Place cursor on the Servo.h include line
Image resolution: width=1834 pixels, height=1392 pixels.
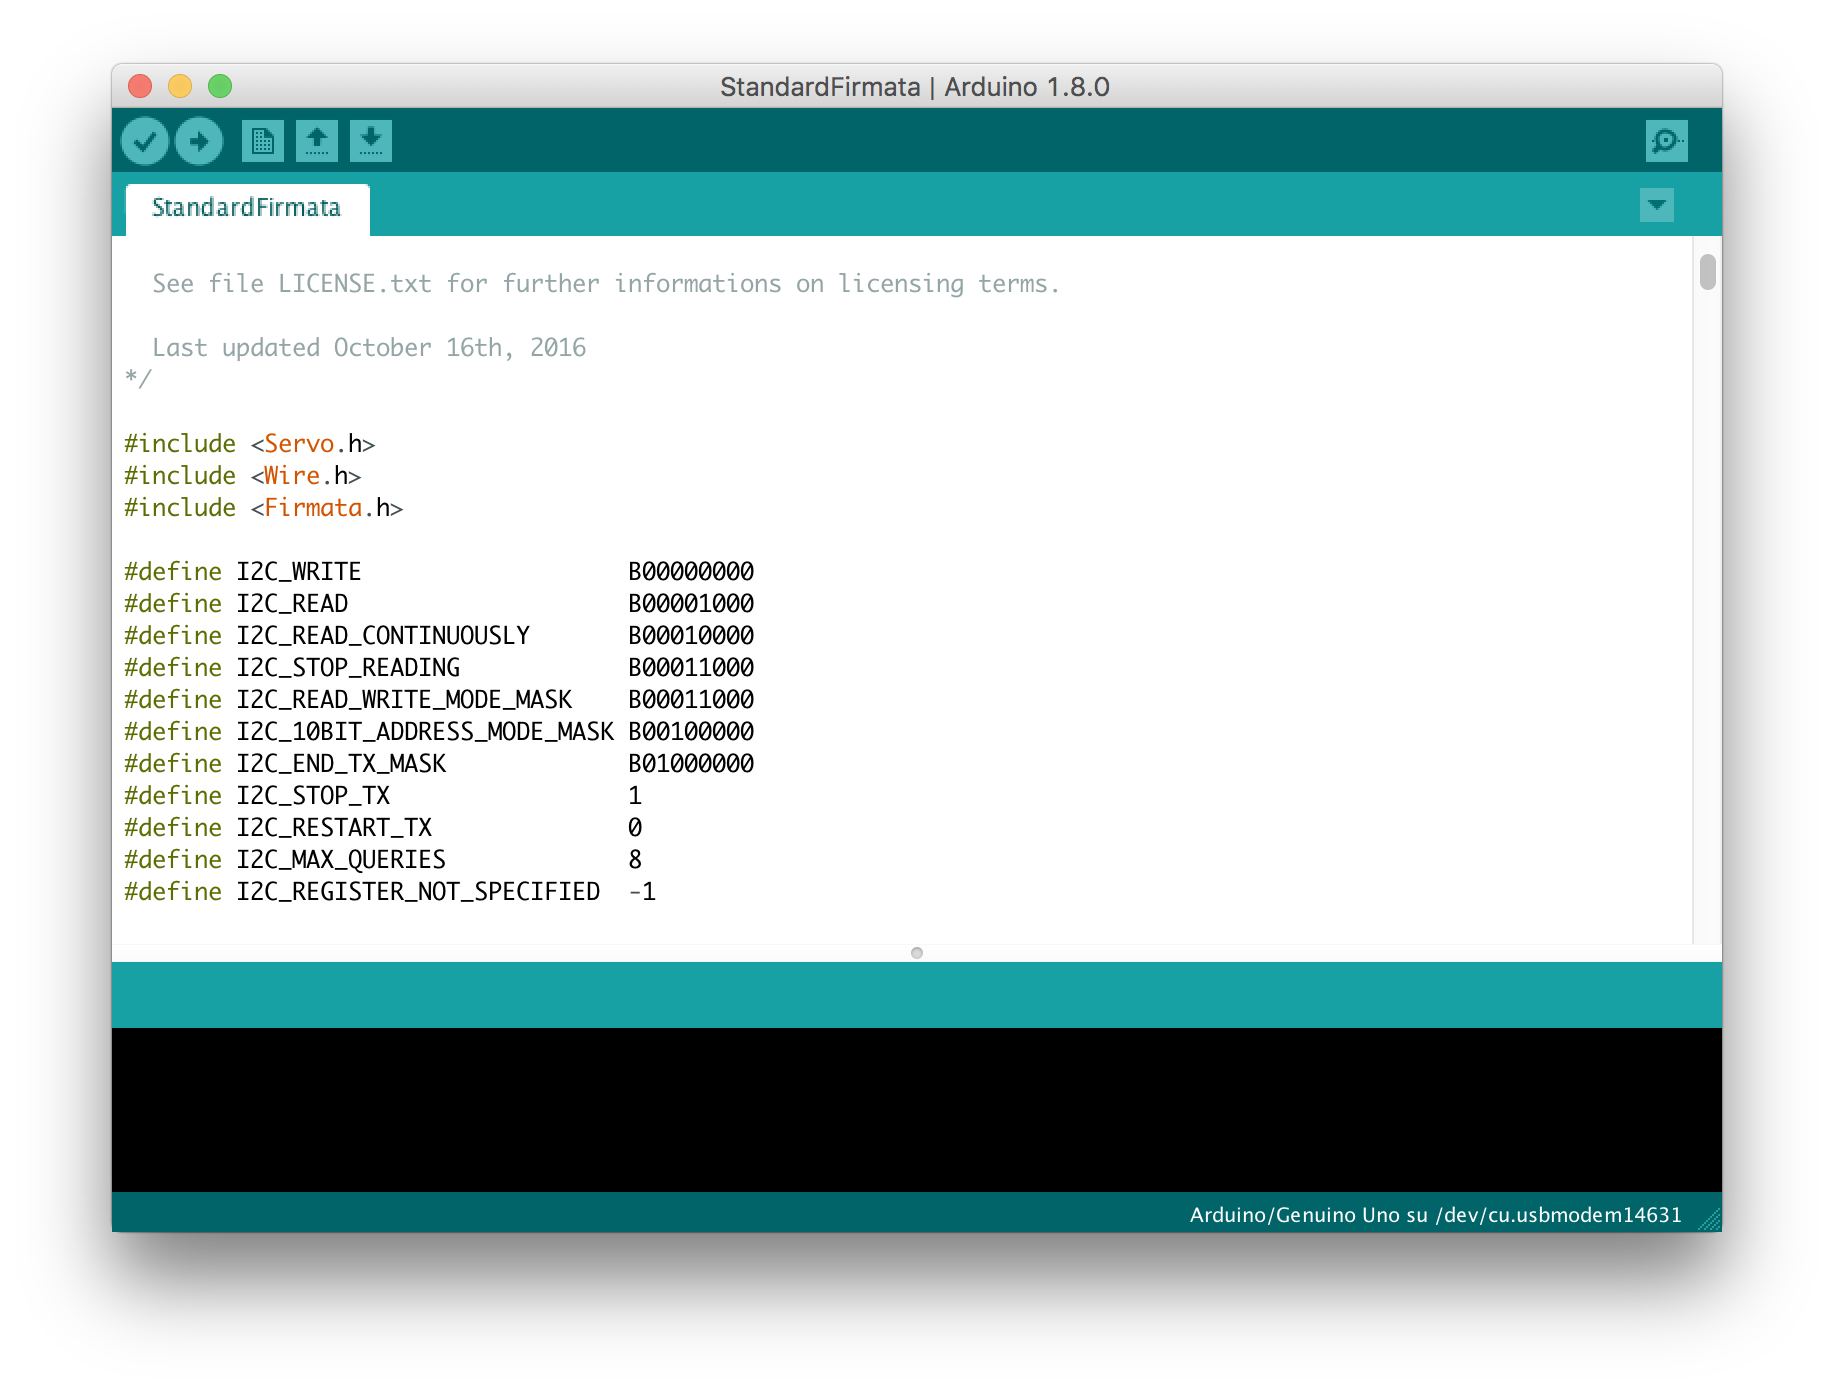249,444
